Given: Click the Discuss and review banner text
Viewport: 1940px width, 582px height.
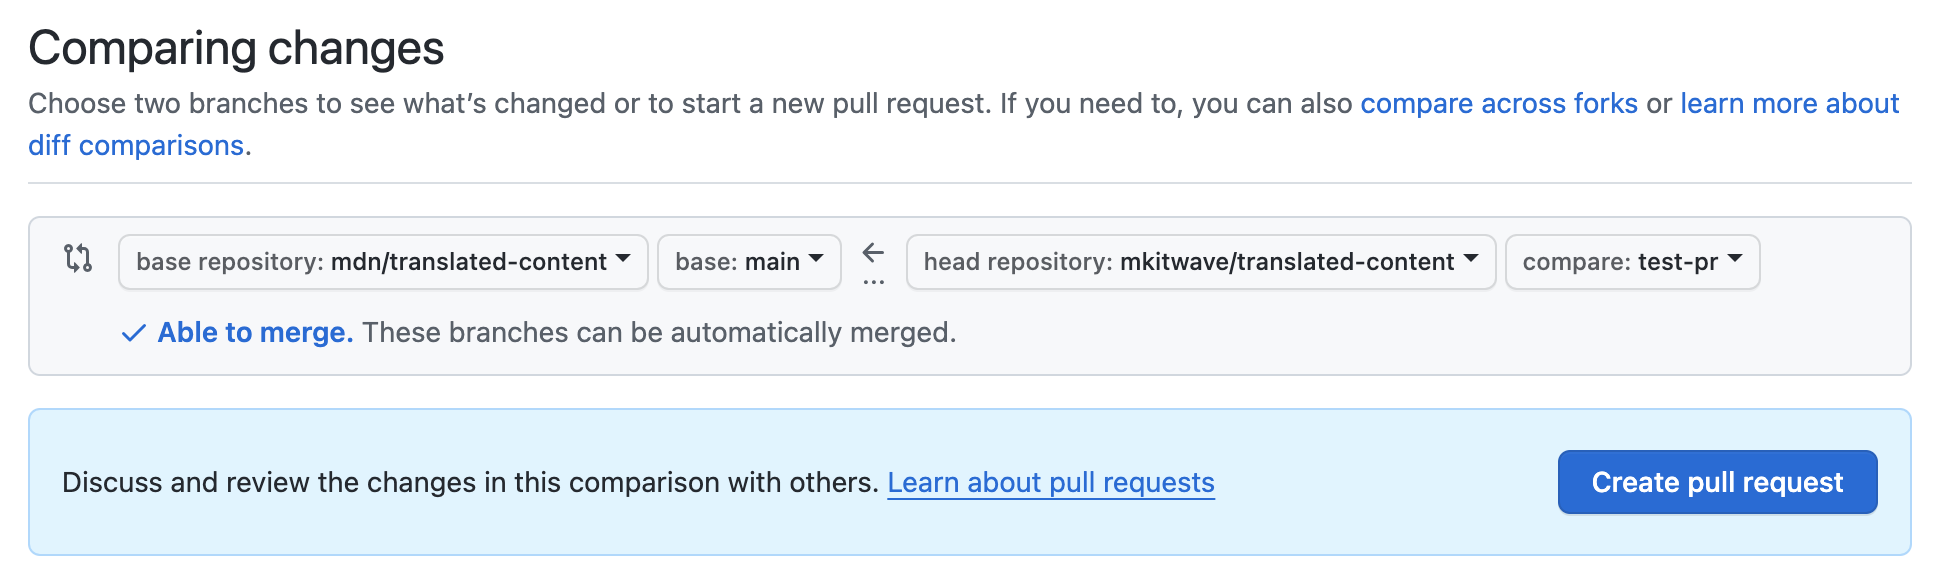Looking at the screenshot, I should coord(470,483).
